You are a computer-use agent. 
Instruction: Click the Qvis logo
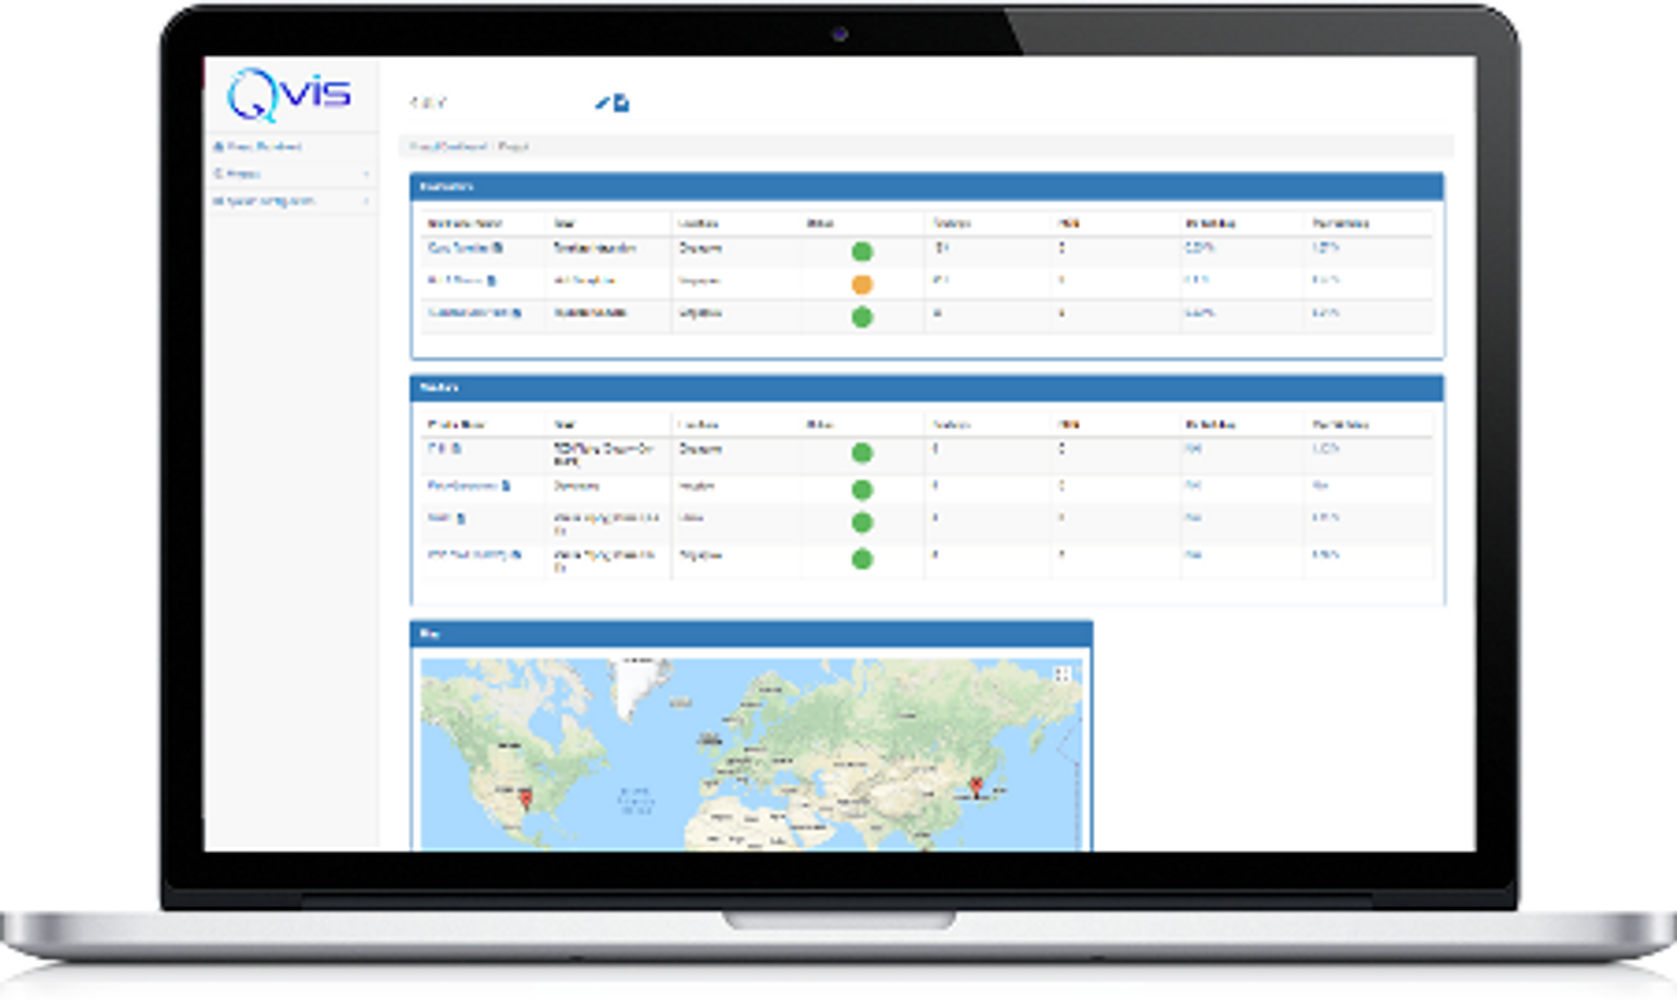click(x=289, y=95)
